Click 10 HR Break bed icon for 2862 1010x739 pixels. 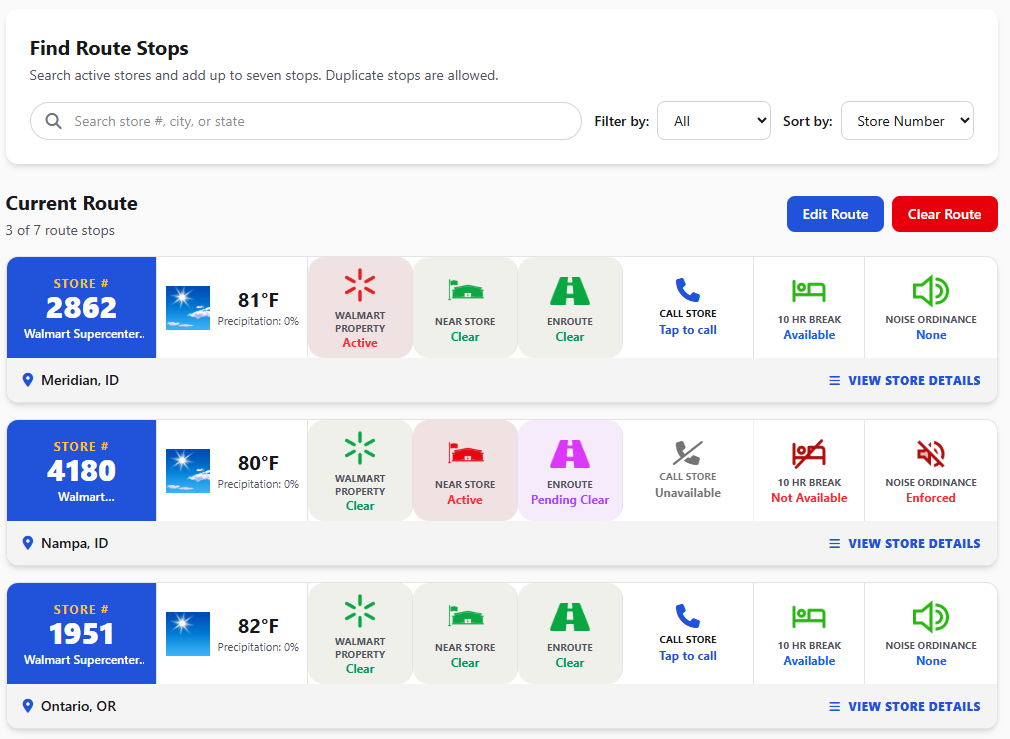click(x=809, y=291)
